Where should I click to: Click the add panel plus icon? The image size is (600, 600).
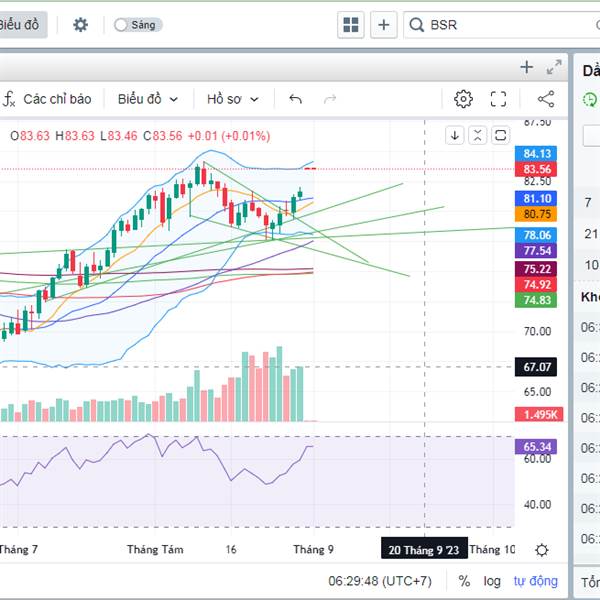click(x=527, y=67)
